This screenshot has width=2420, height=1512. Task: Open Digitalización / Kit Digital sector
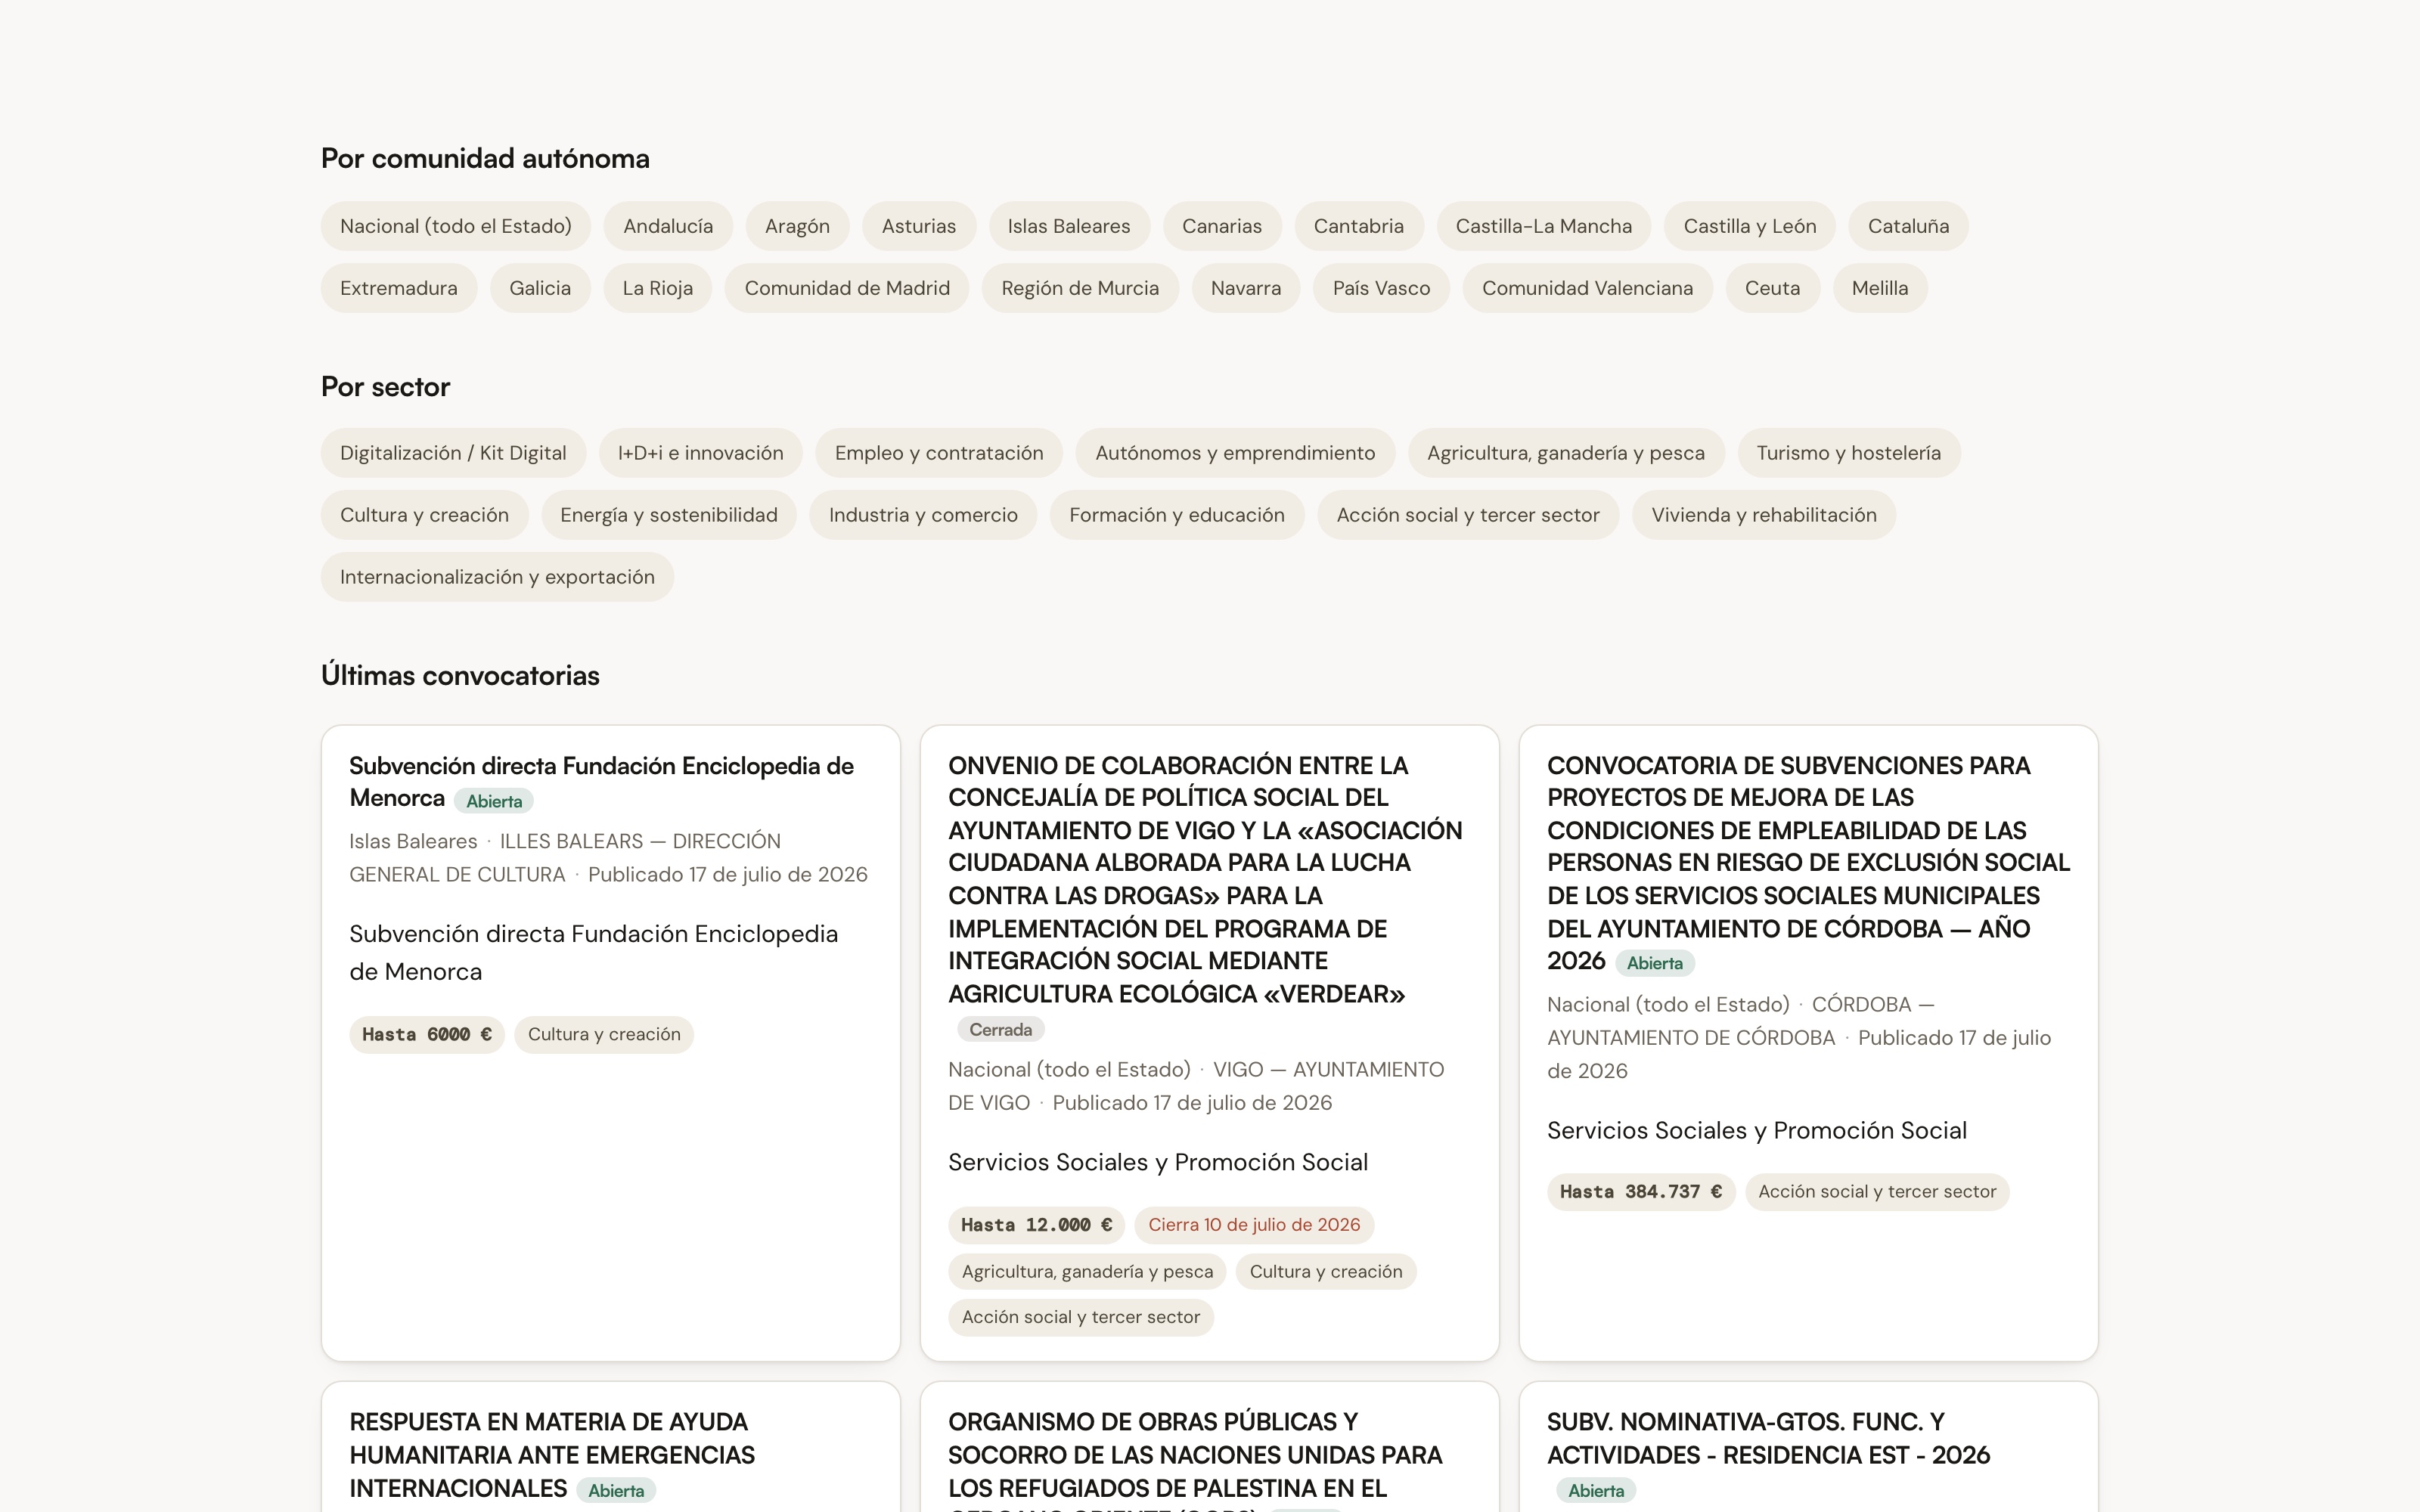453,453
